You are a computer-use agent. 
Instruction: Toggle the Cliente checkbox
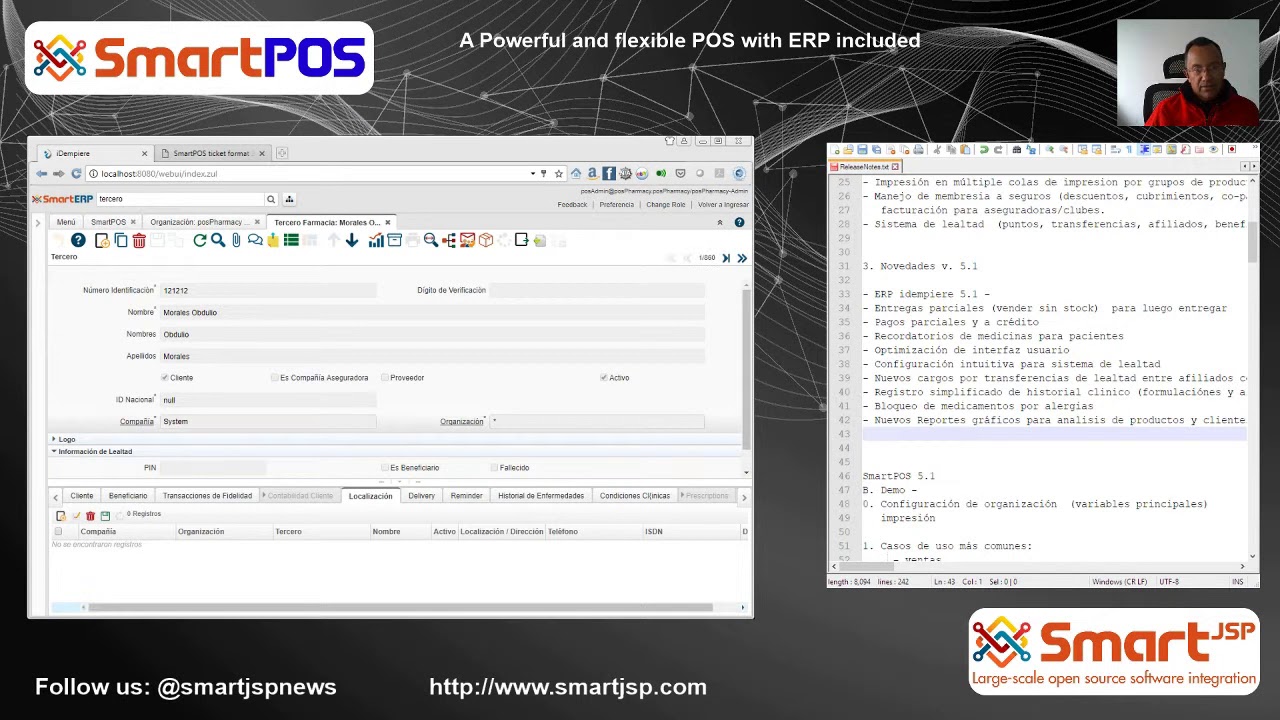[x=165, y=378]
